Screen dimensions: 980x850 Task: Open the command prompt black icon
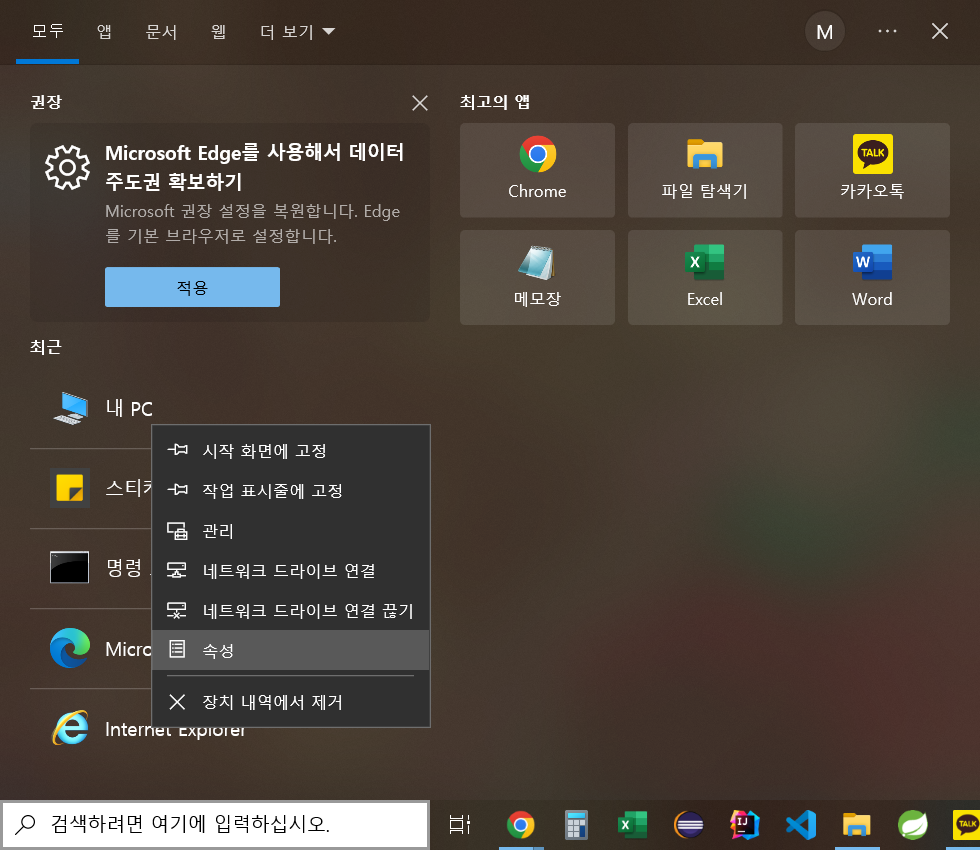click(69, 568)
